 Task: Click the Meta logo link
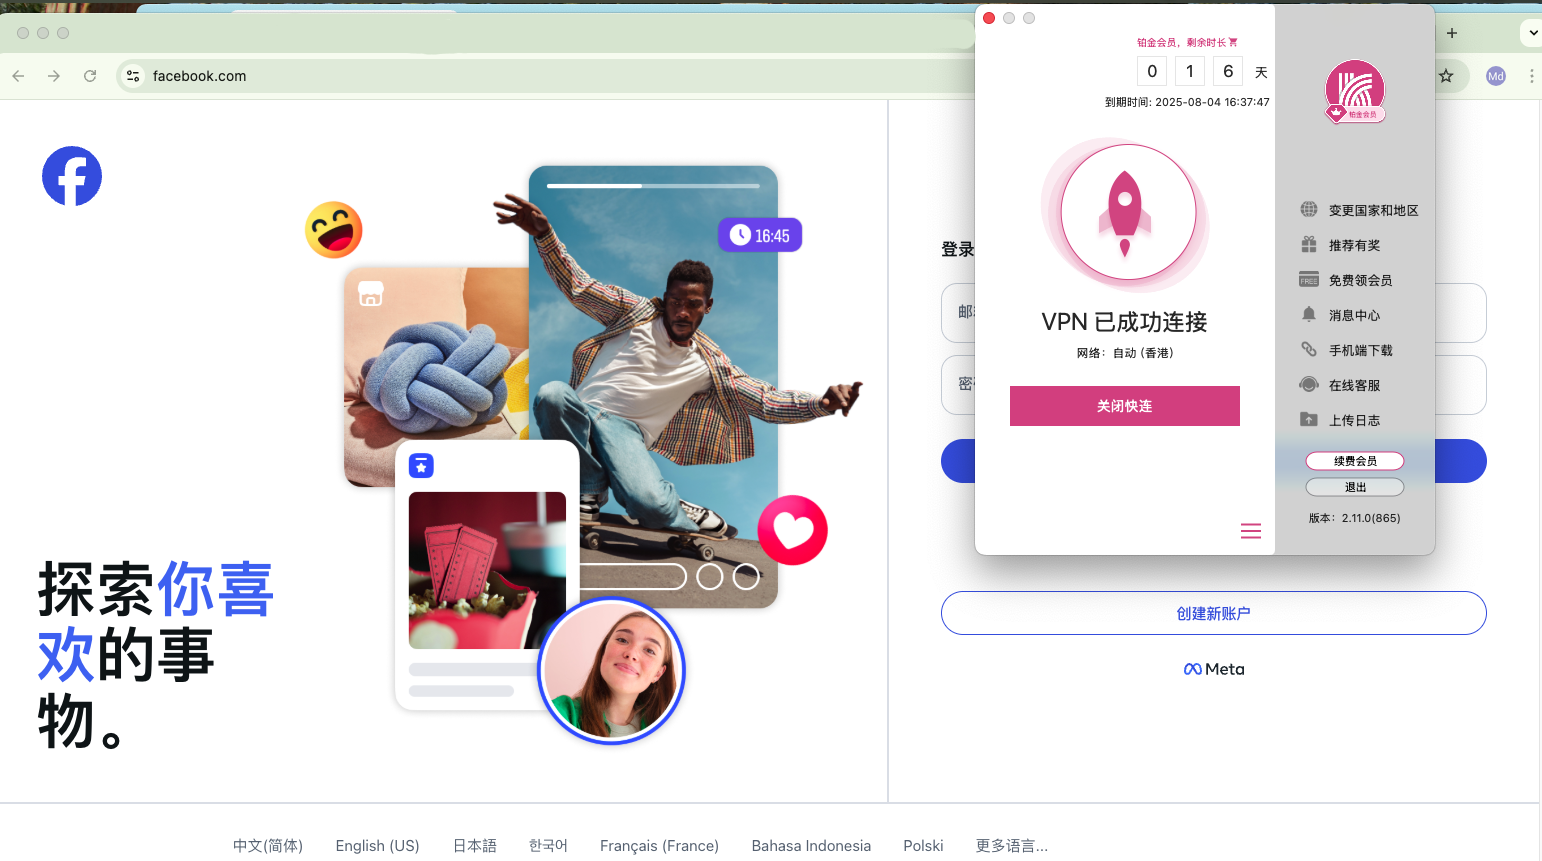coord(1214,669)
